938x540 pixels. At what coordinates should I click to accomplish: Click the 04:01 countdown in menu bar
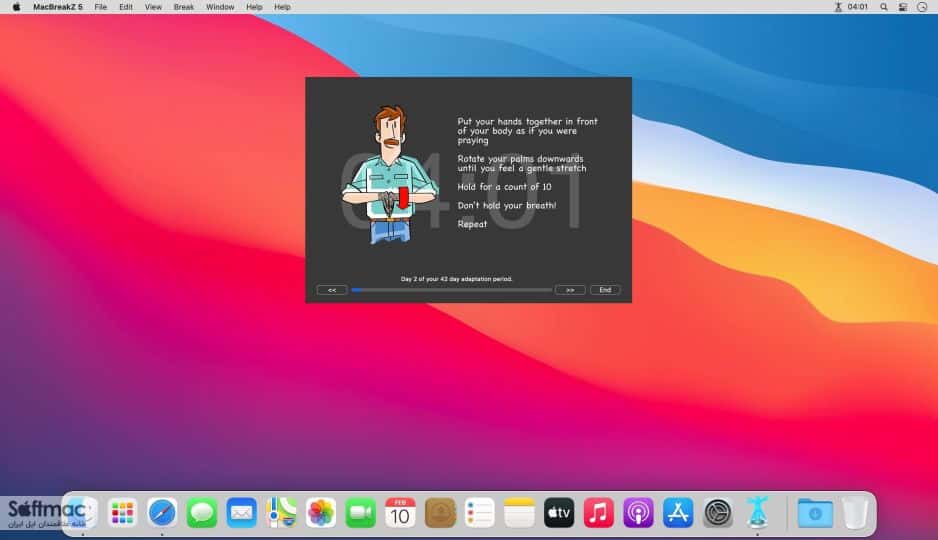pyautogui.click(x=857, y=7)
